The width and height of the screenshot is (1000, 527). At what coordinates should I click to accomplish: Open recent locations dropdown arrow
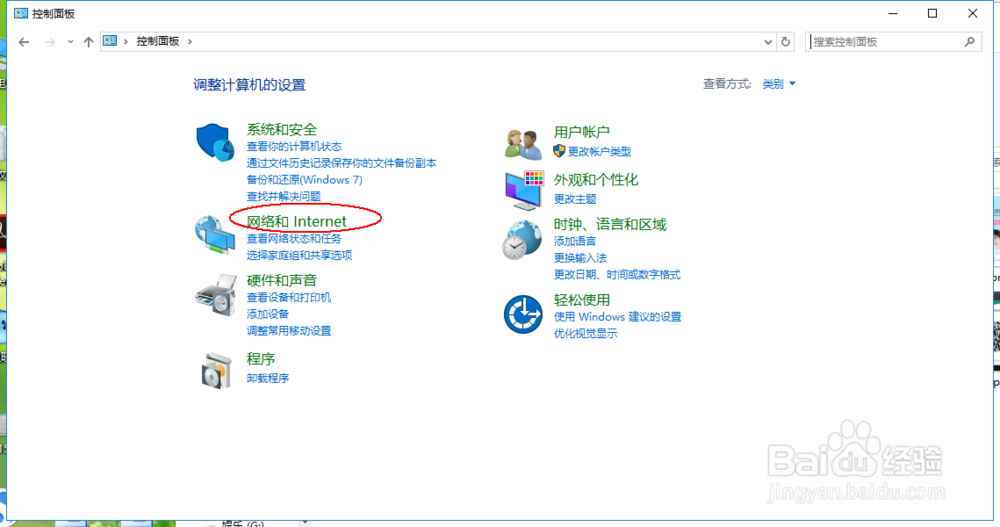(70, 42)
